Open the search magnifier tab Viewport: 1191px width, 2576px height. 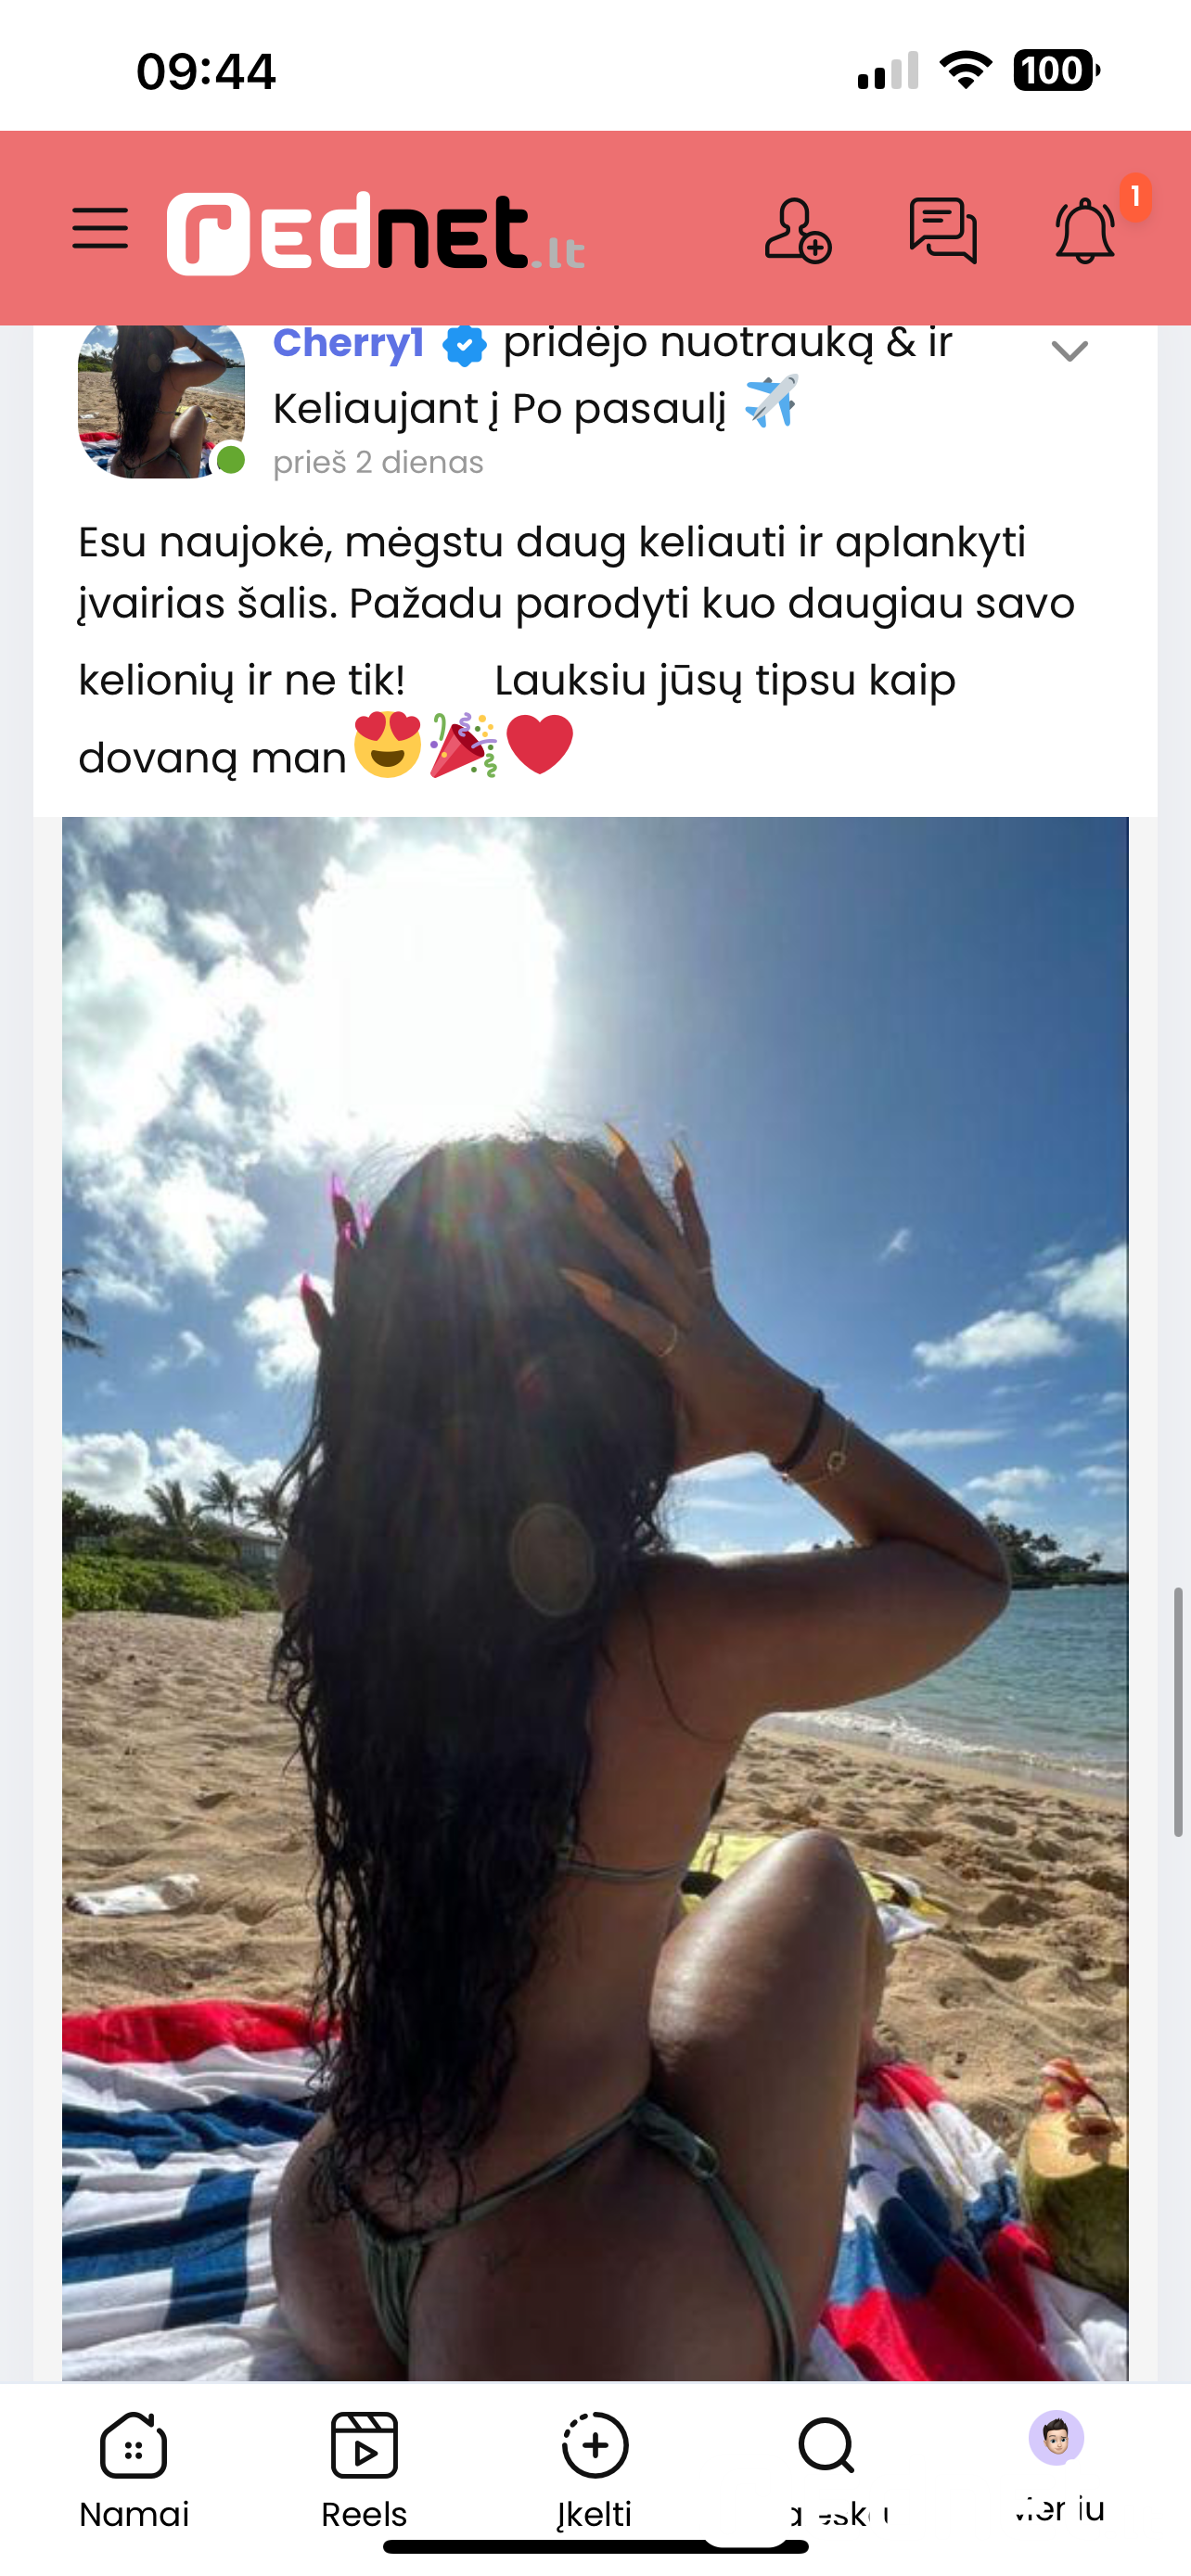click(x=827, y=2470)
